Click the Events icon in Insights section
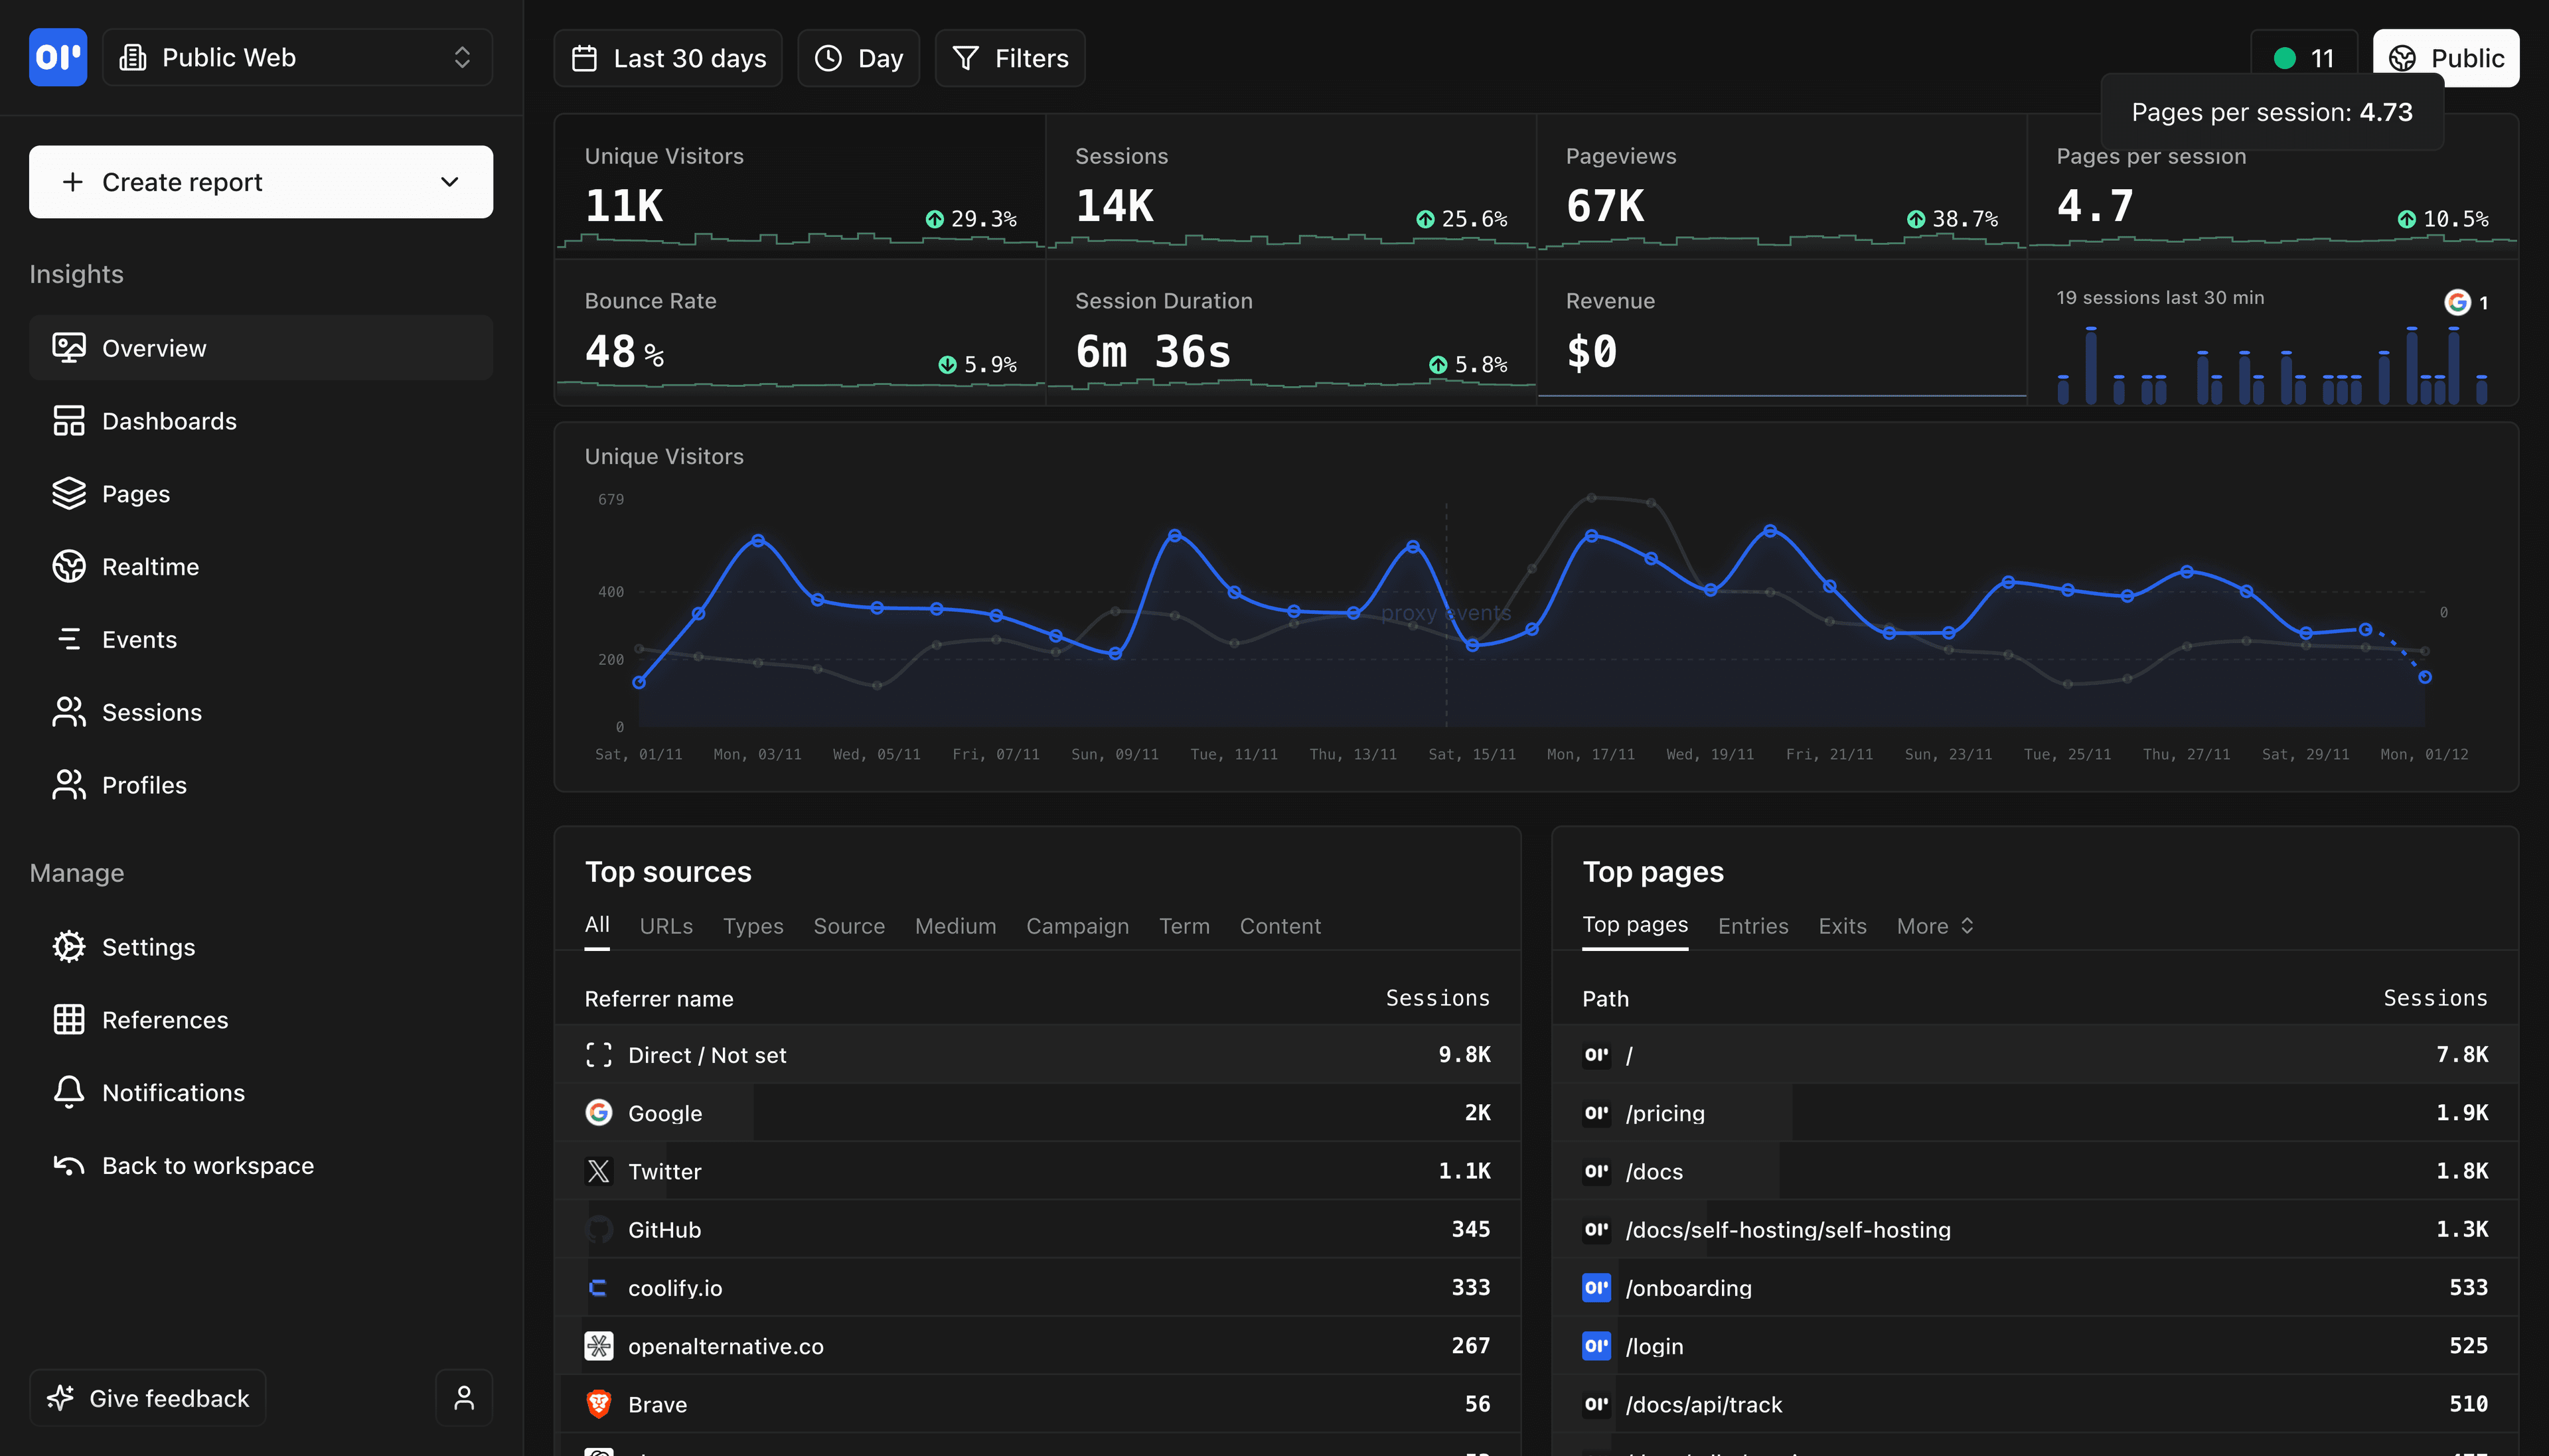Screen dimensions: 2549x1456 coord(68,639)
